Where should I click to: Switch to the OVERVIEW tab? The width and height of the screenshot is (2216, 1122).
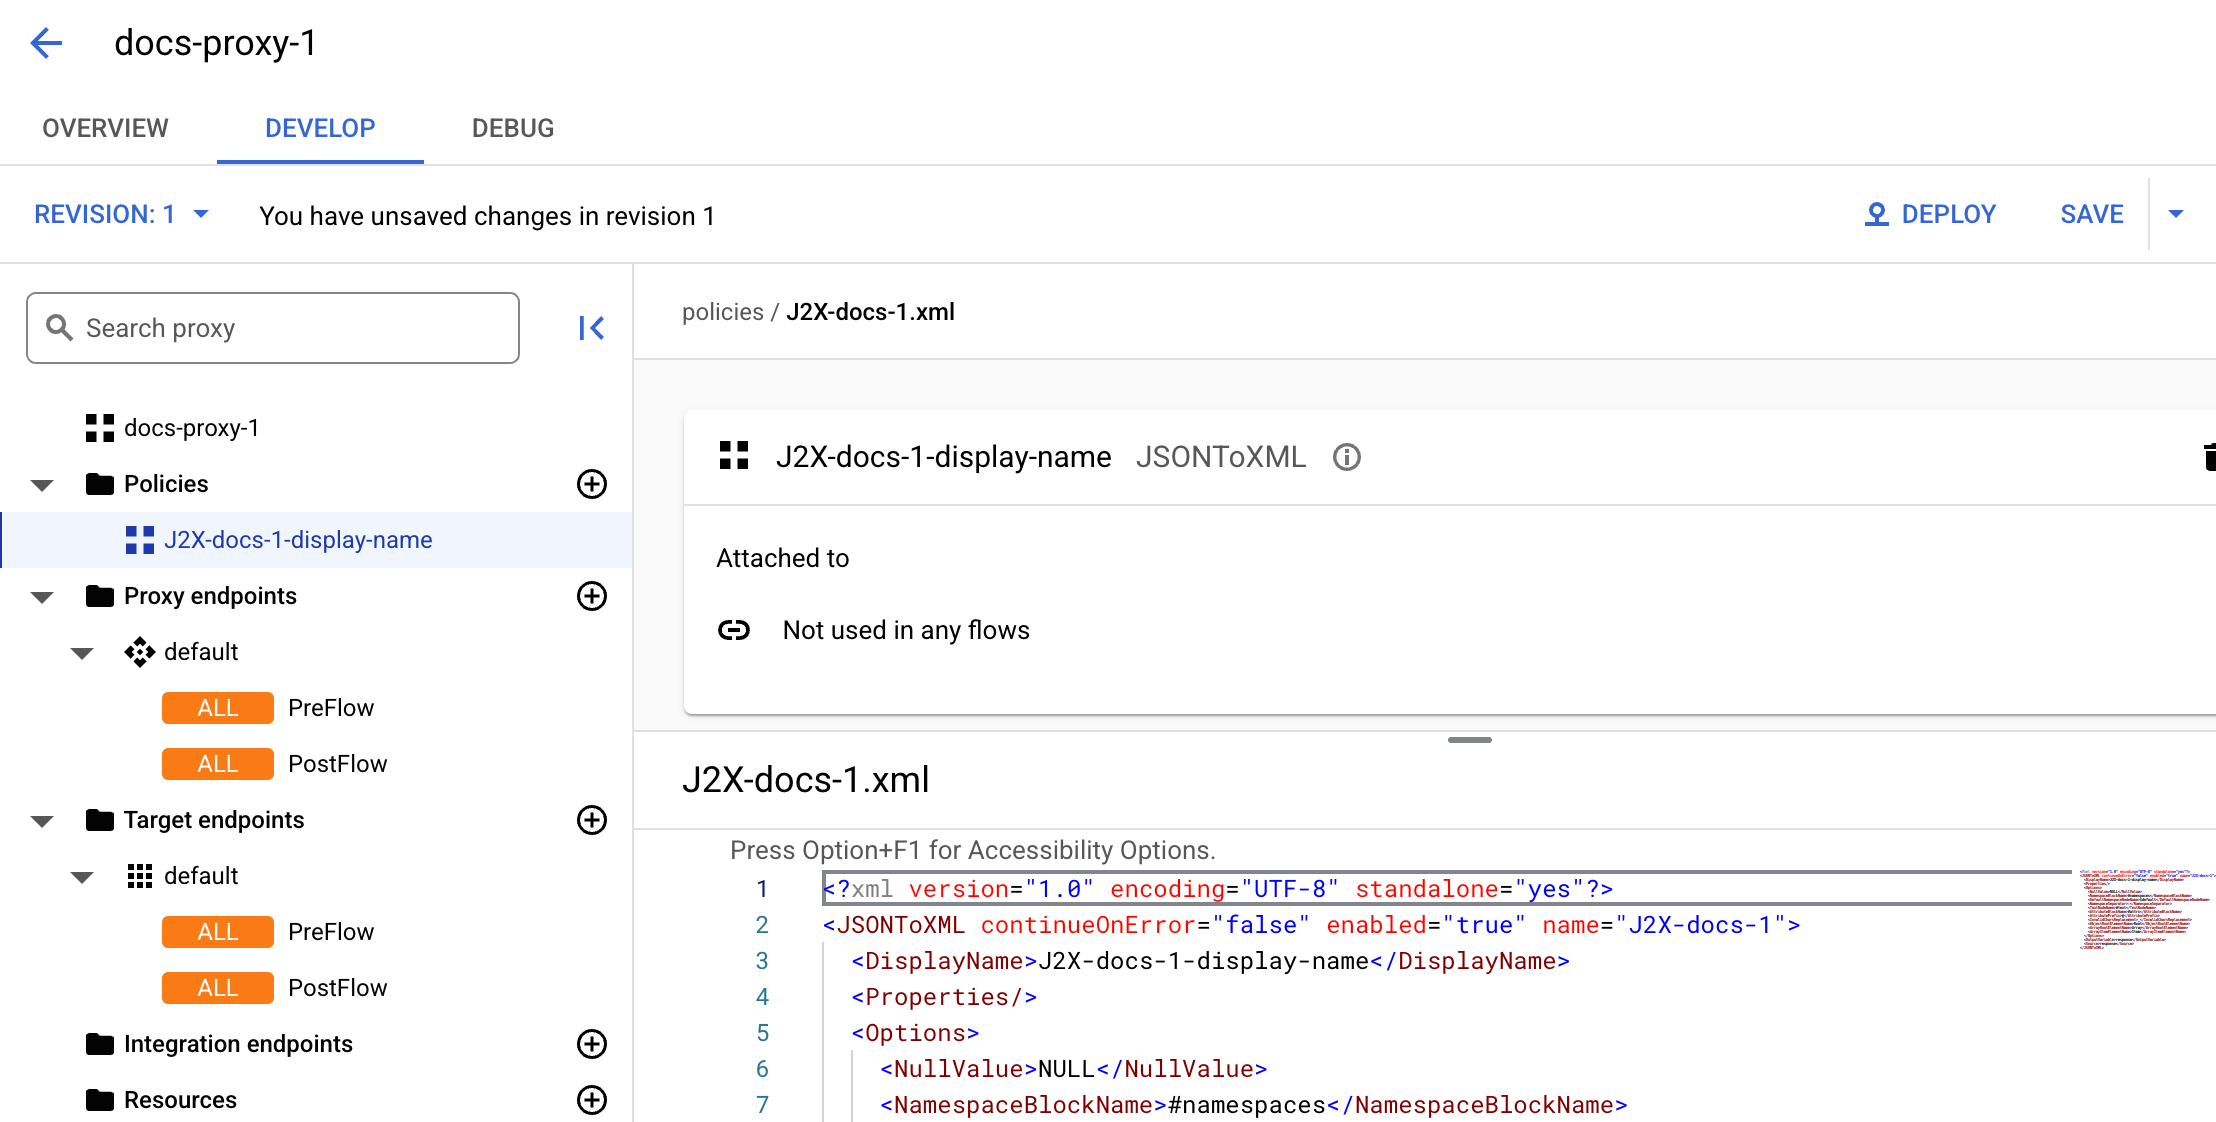[104, 128]
